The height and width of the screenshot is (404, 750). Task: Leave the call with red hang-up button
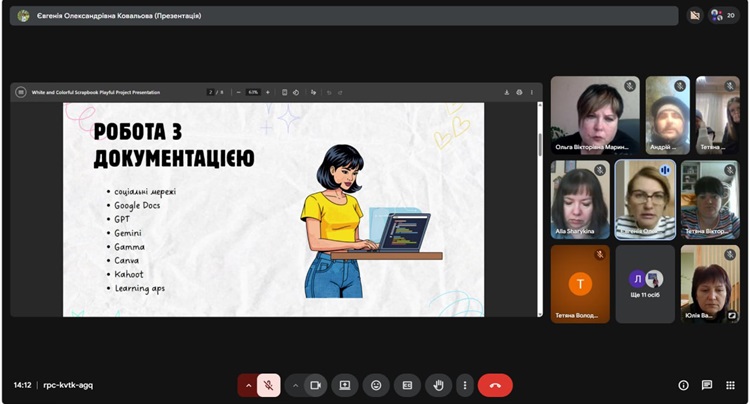pyautogui.click(x=495, y=385)
